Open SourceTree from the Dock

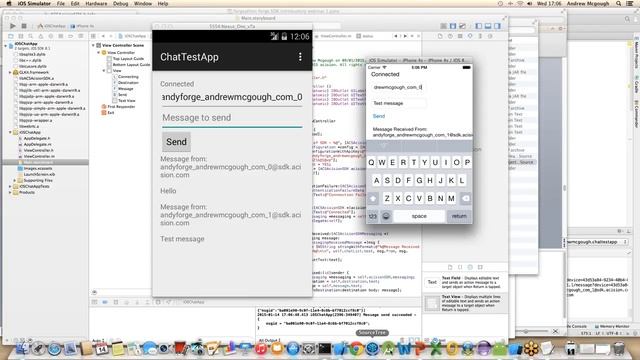372,349
